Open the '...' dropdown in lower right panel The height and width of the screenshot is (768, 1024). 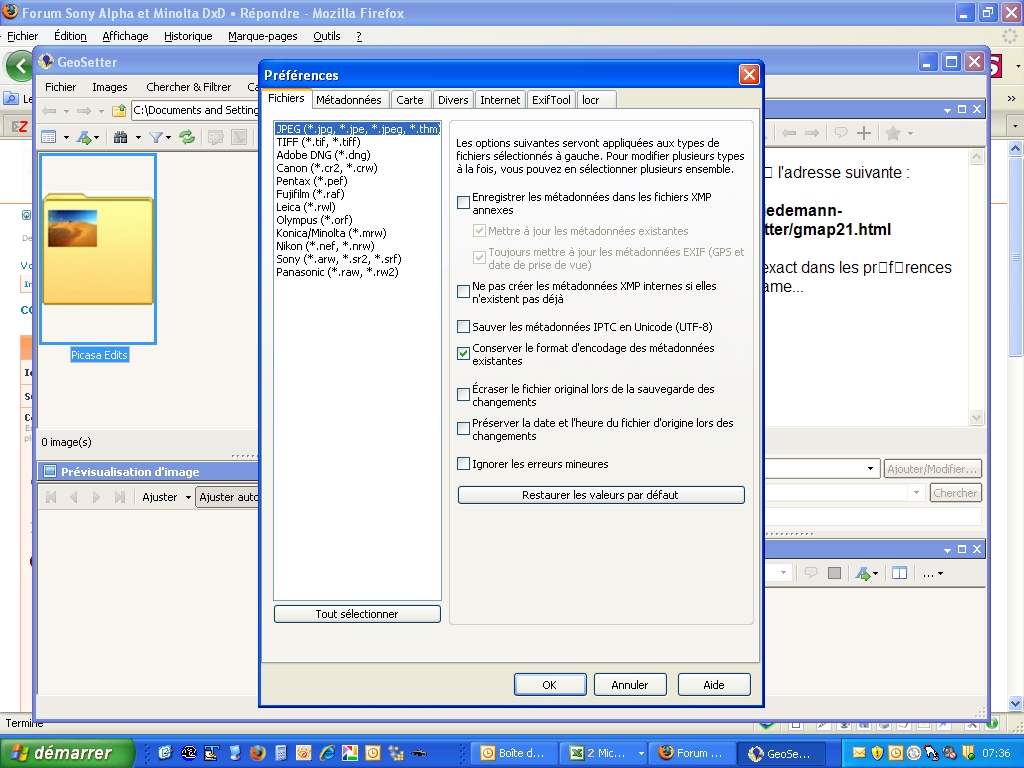click(933, 573)
